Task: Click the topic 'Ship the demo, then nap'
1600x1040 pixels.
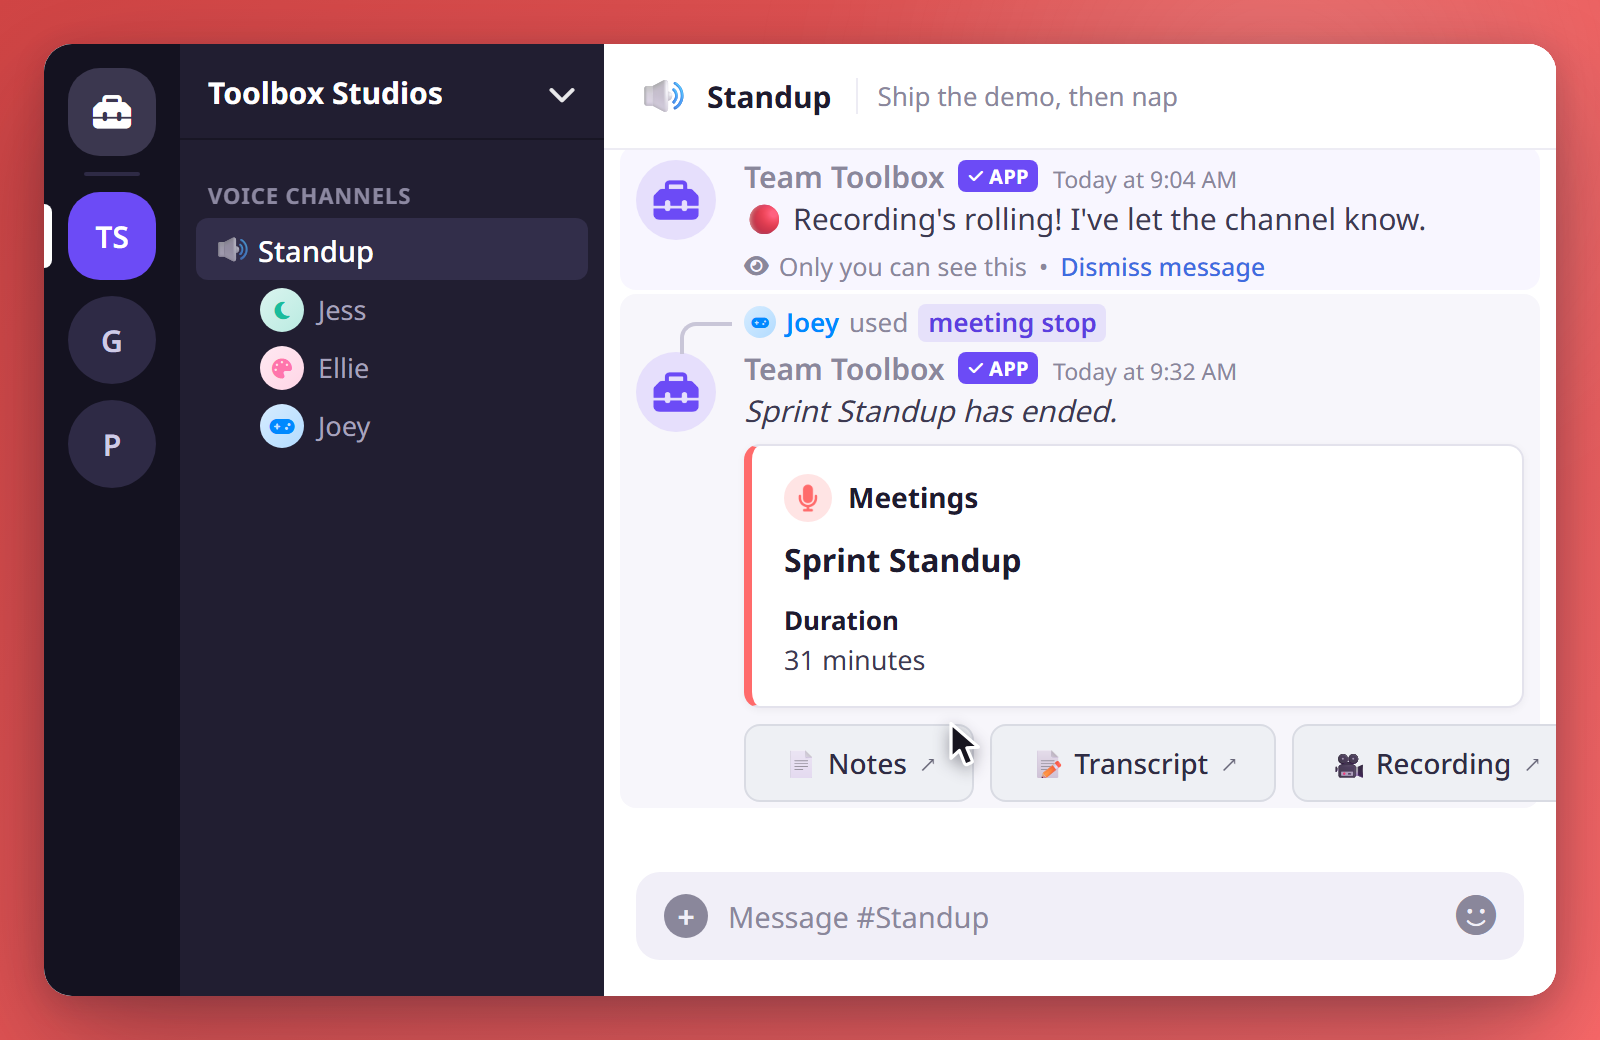Action: [1027, 97]
